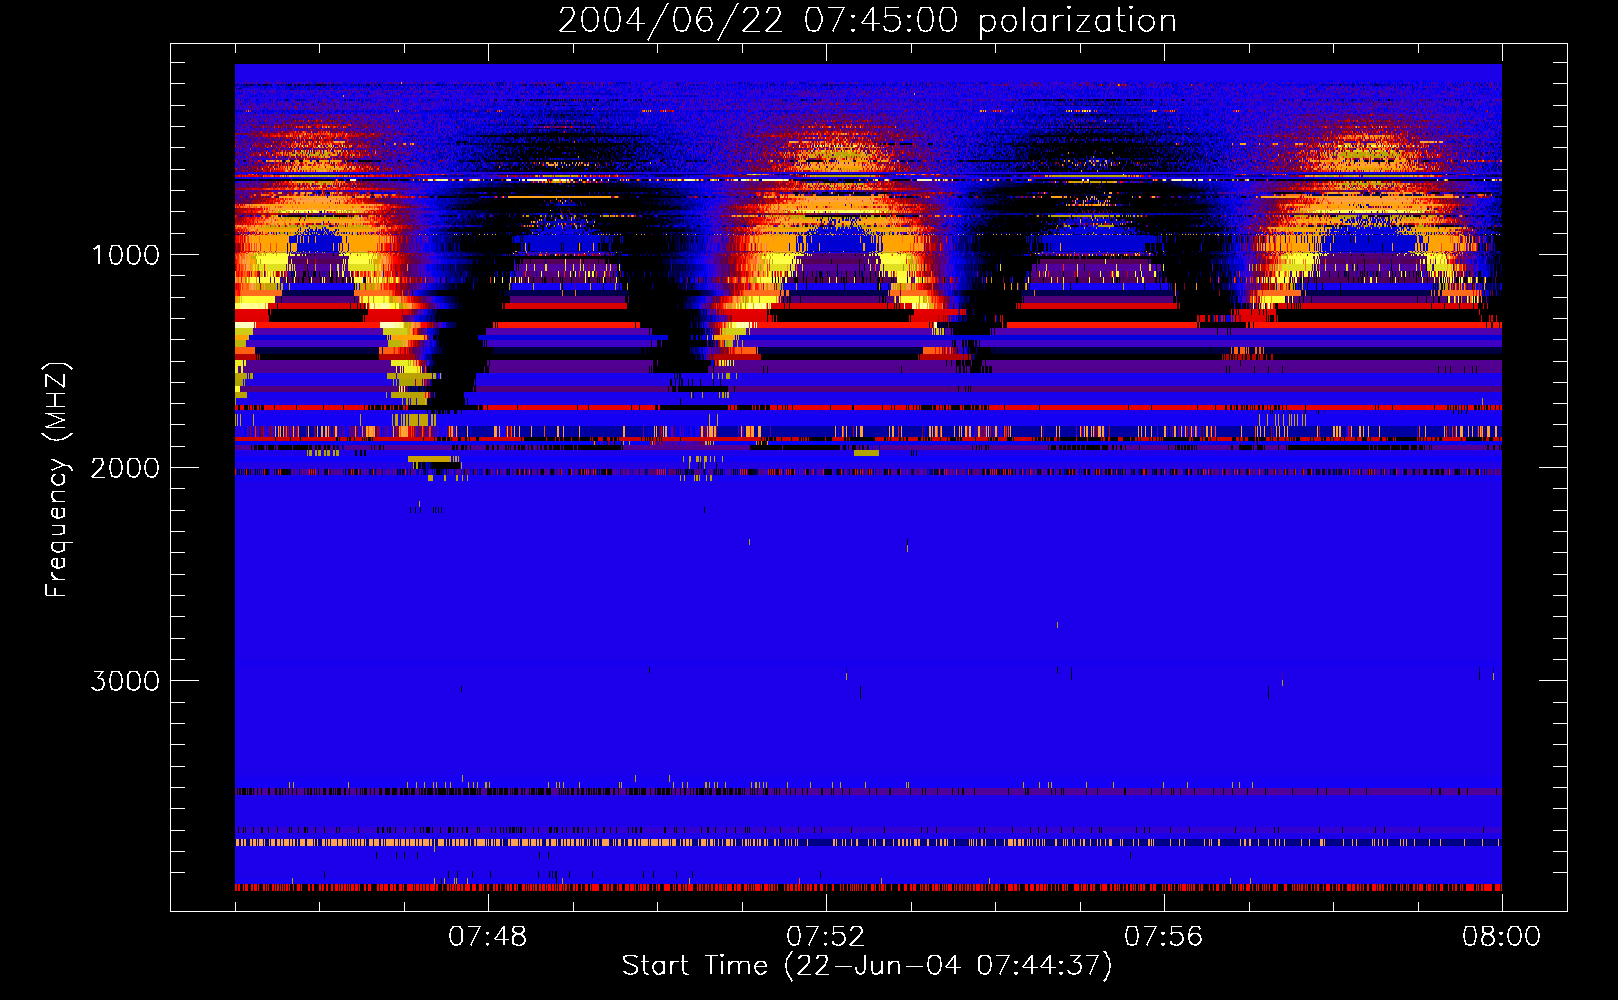
Task: Click the 07:56 time tick label
Action: pyautogui.click(x=1163, y=937)
